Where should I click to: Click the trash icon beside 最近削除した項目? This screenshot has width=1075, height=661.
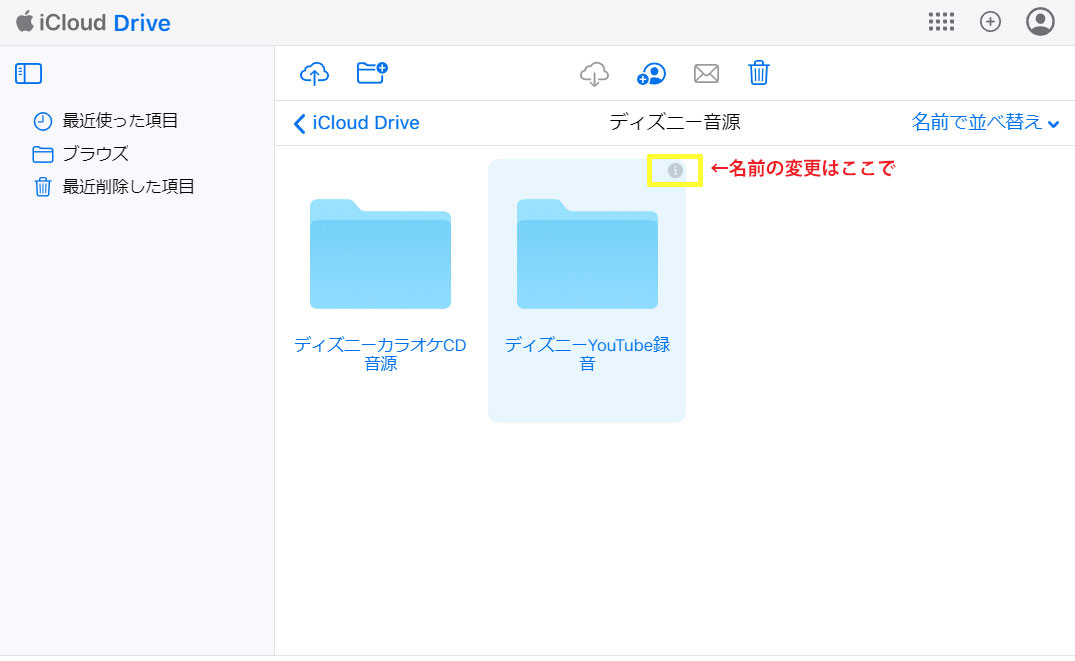pos(43,187)
